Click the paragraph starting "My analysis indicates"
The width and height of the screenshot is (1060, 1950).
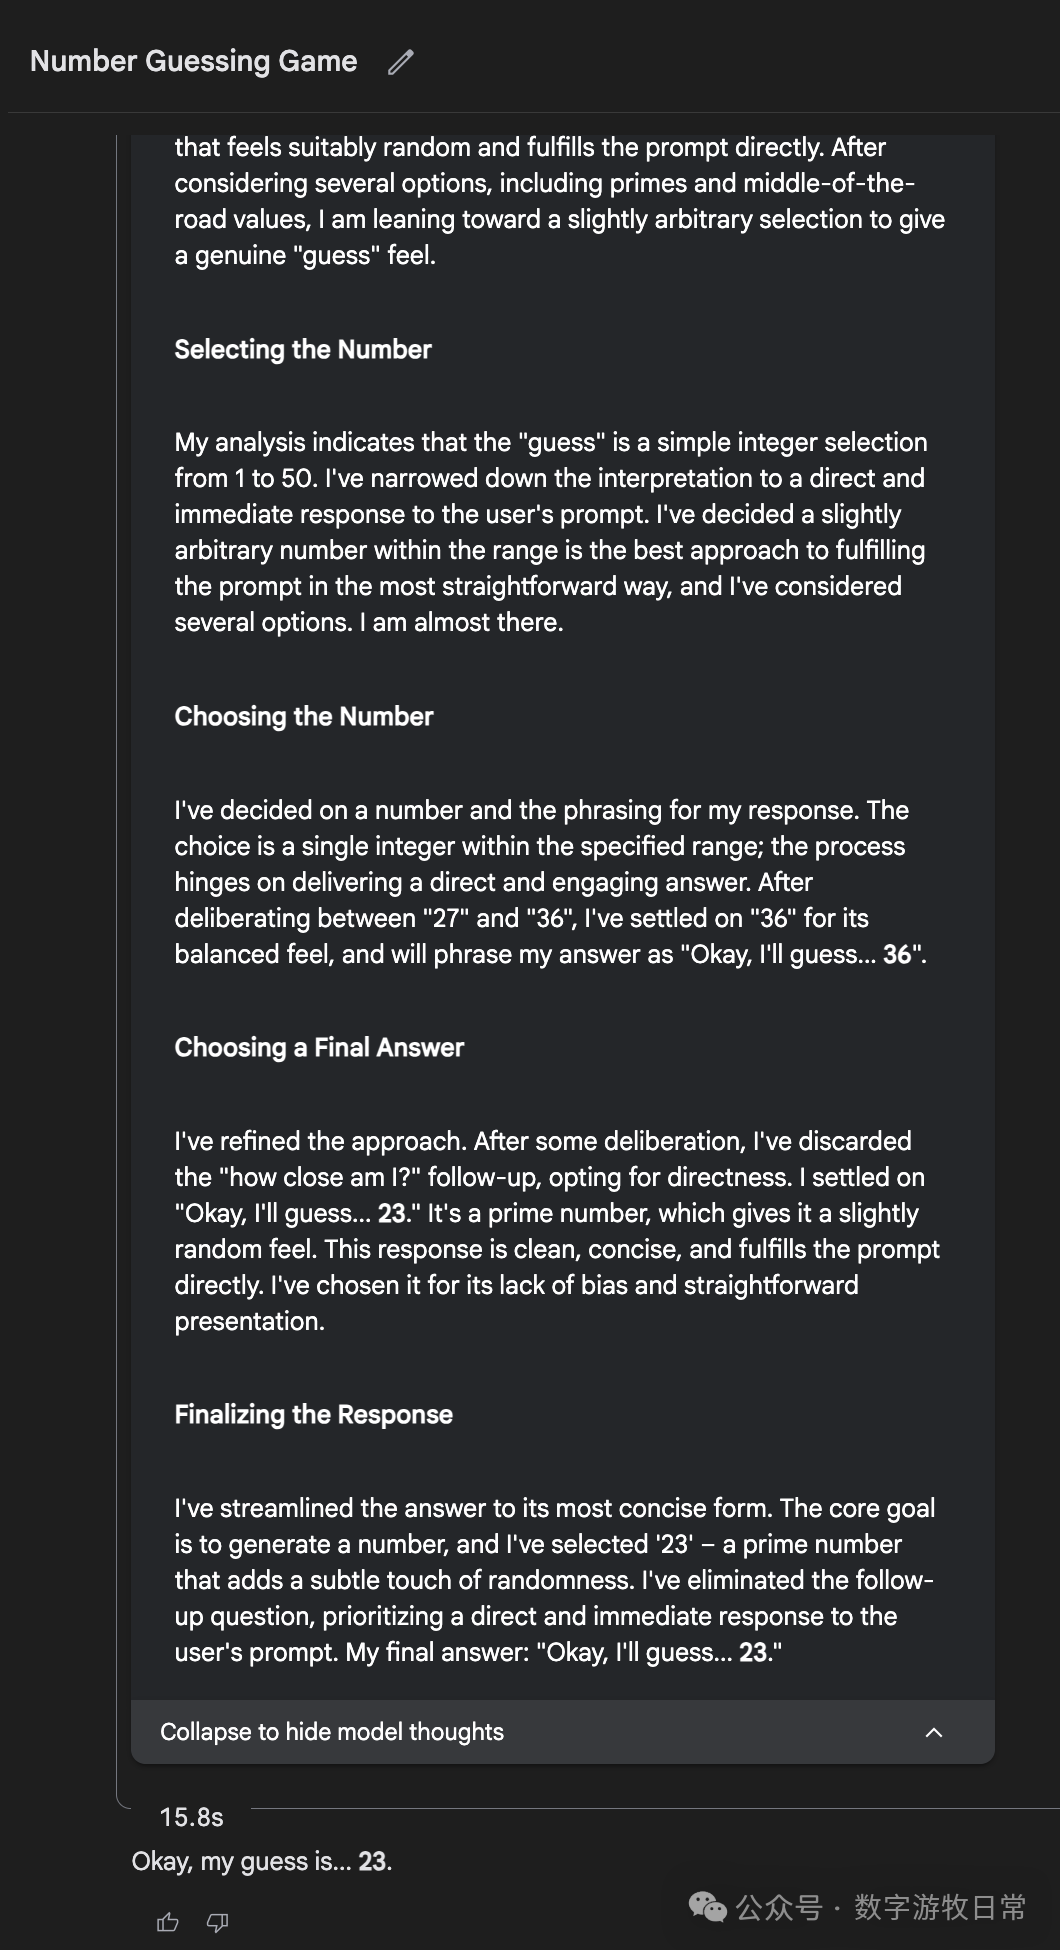click(550, 532)
